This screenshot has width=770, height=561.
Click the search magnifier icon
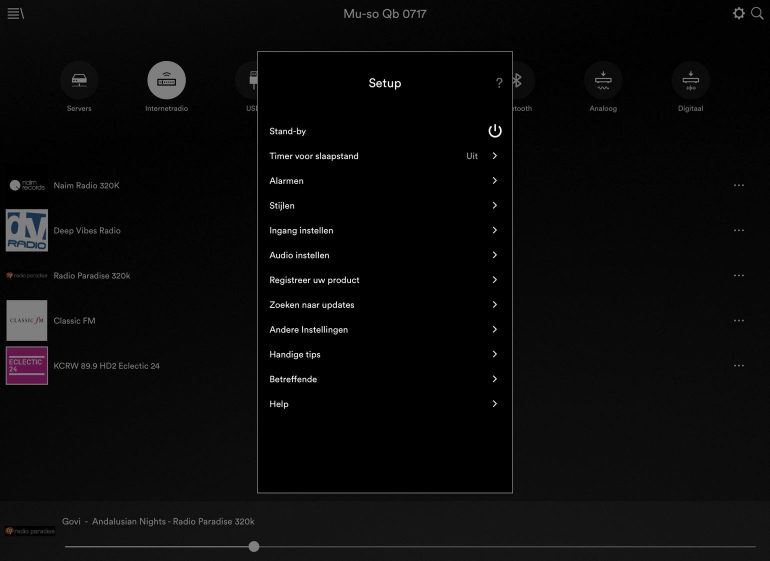coord(757,13)
